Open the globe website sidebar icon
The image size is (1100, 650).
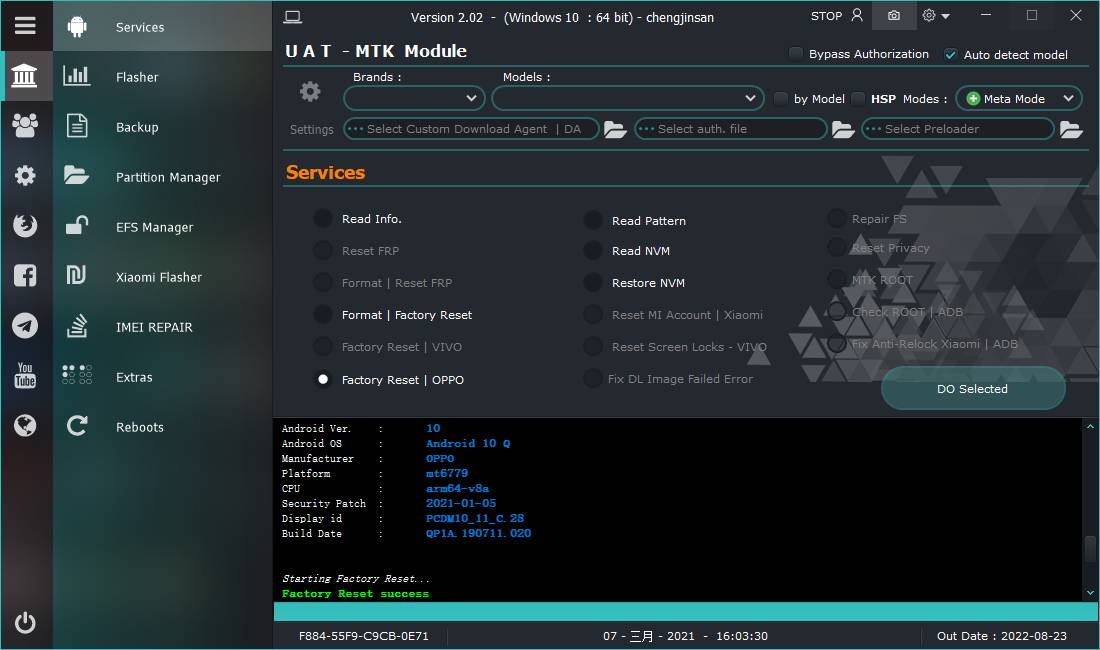tap(25, 426)
